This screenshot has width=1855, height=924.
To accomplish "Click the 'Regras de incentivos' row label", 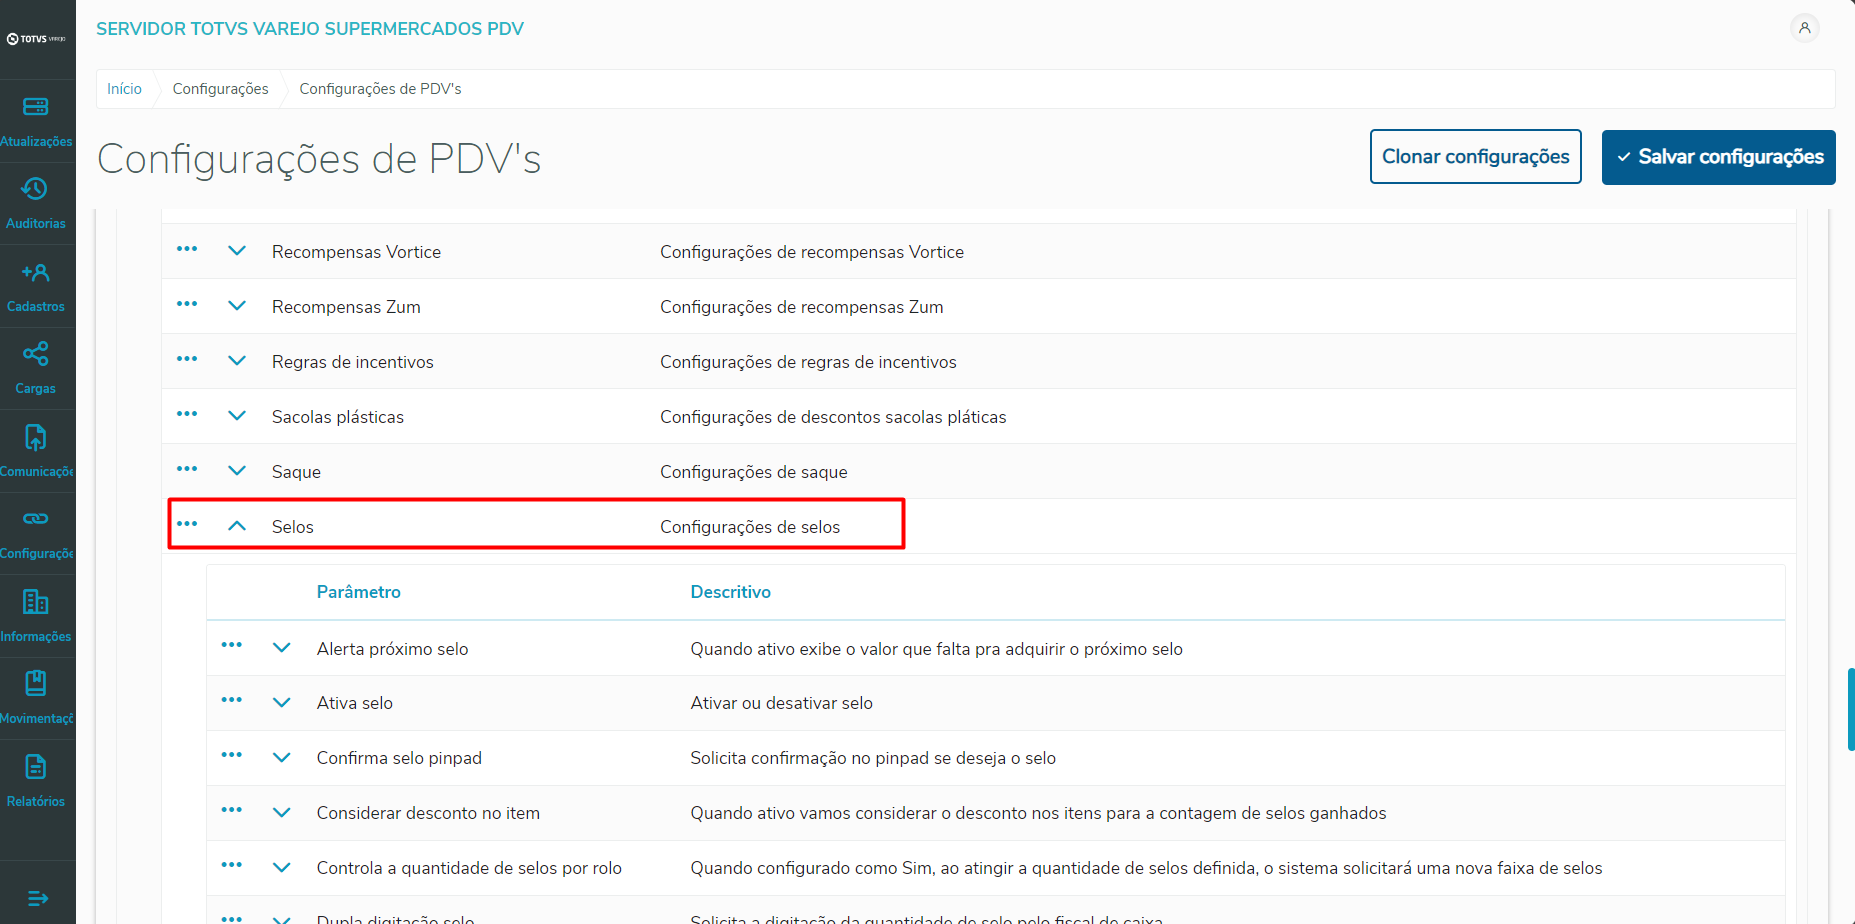I will click(353, 362).
